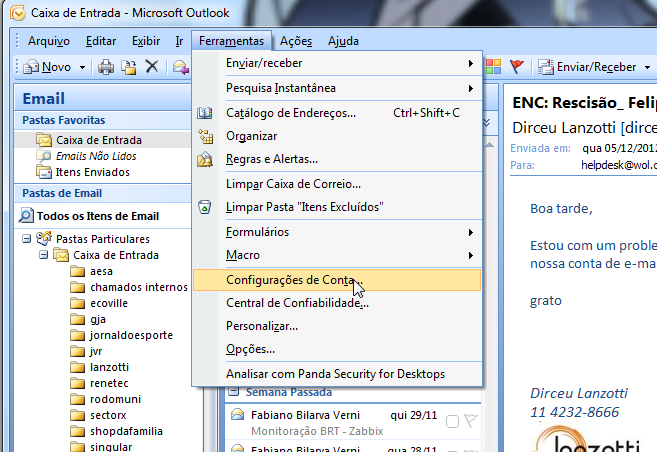Open the renetec folder
This screenshot has width=657, height=452.
[109, 383]
